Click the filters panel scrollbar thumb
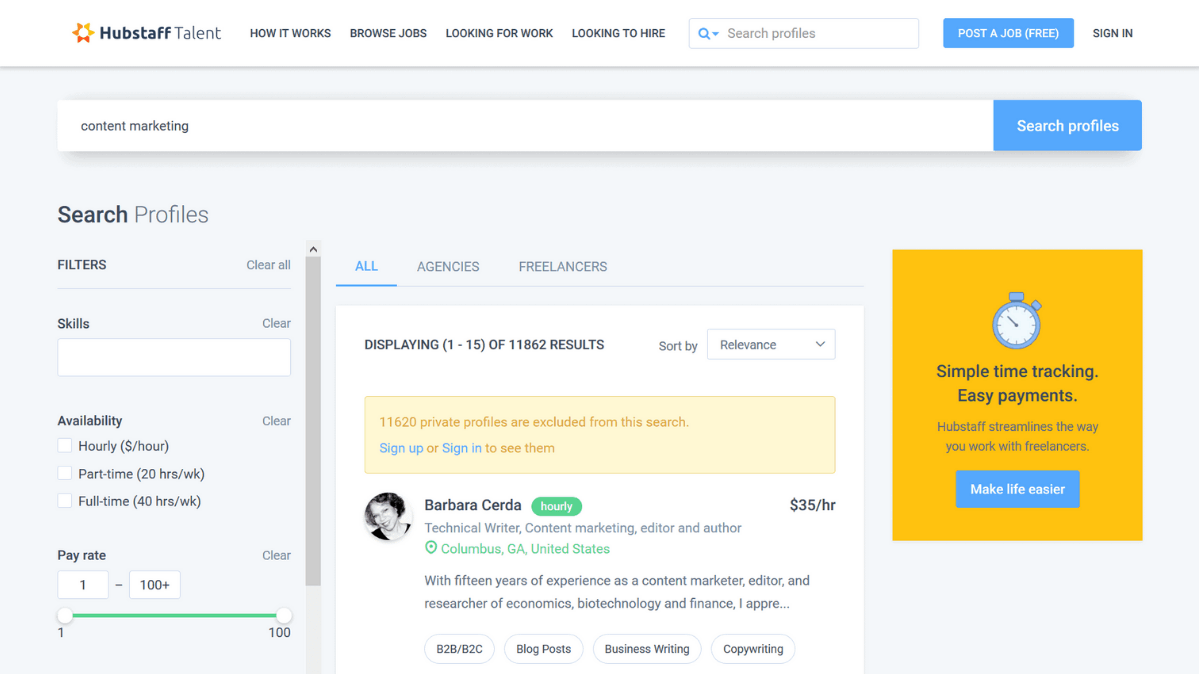Screen dimensions: 1199x674 click(x=313, y=422)
